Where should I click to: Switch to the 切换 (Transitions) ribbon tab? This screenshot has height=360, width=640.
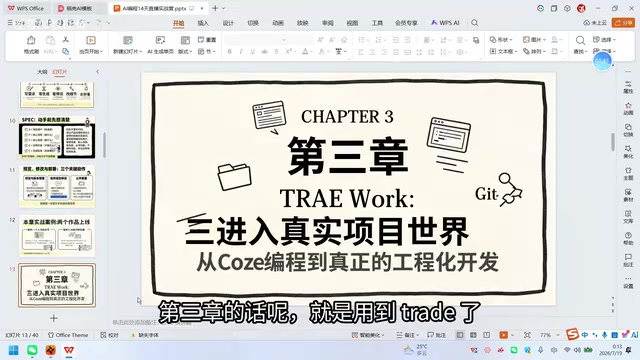[253, 23]
